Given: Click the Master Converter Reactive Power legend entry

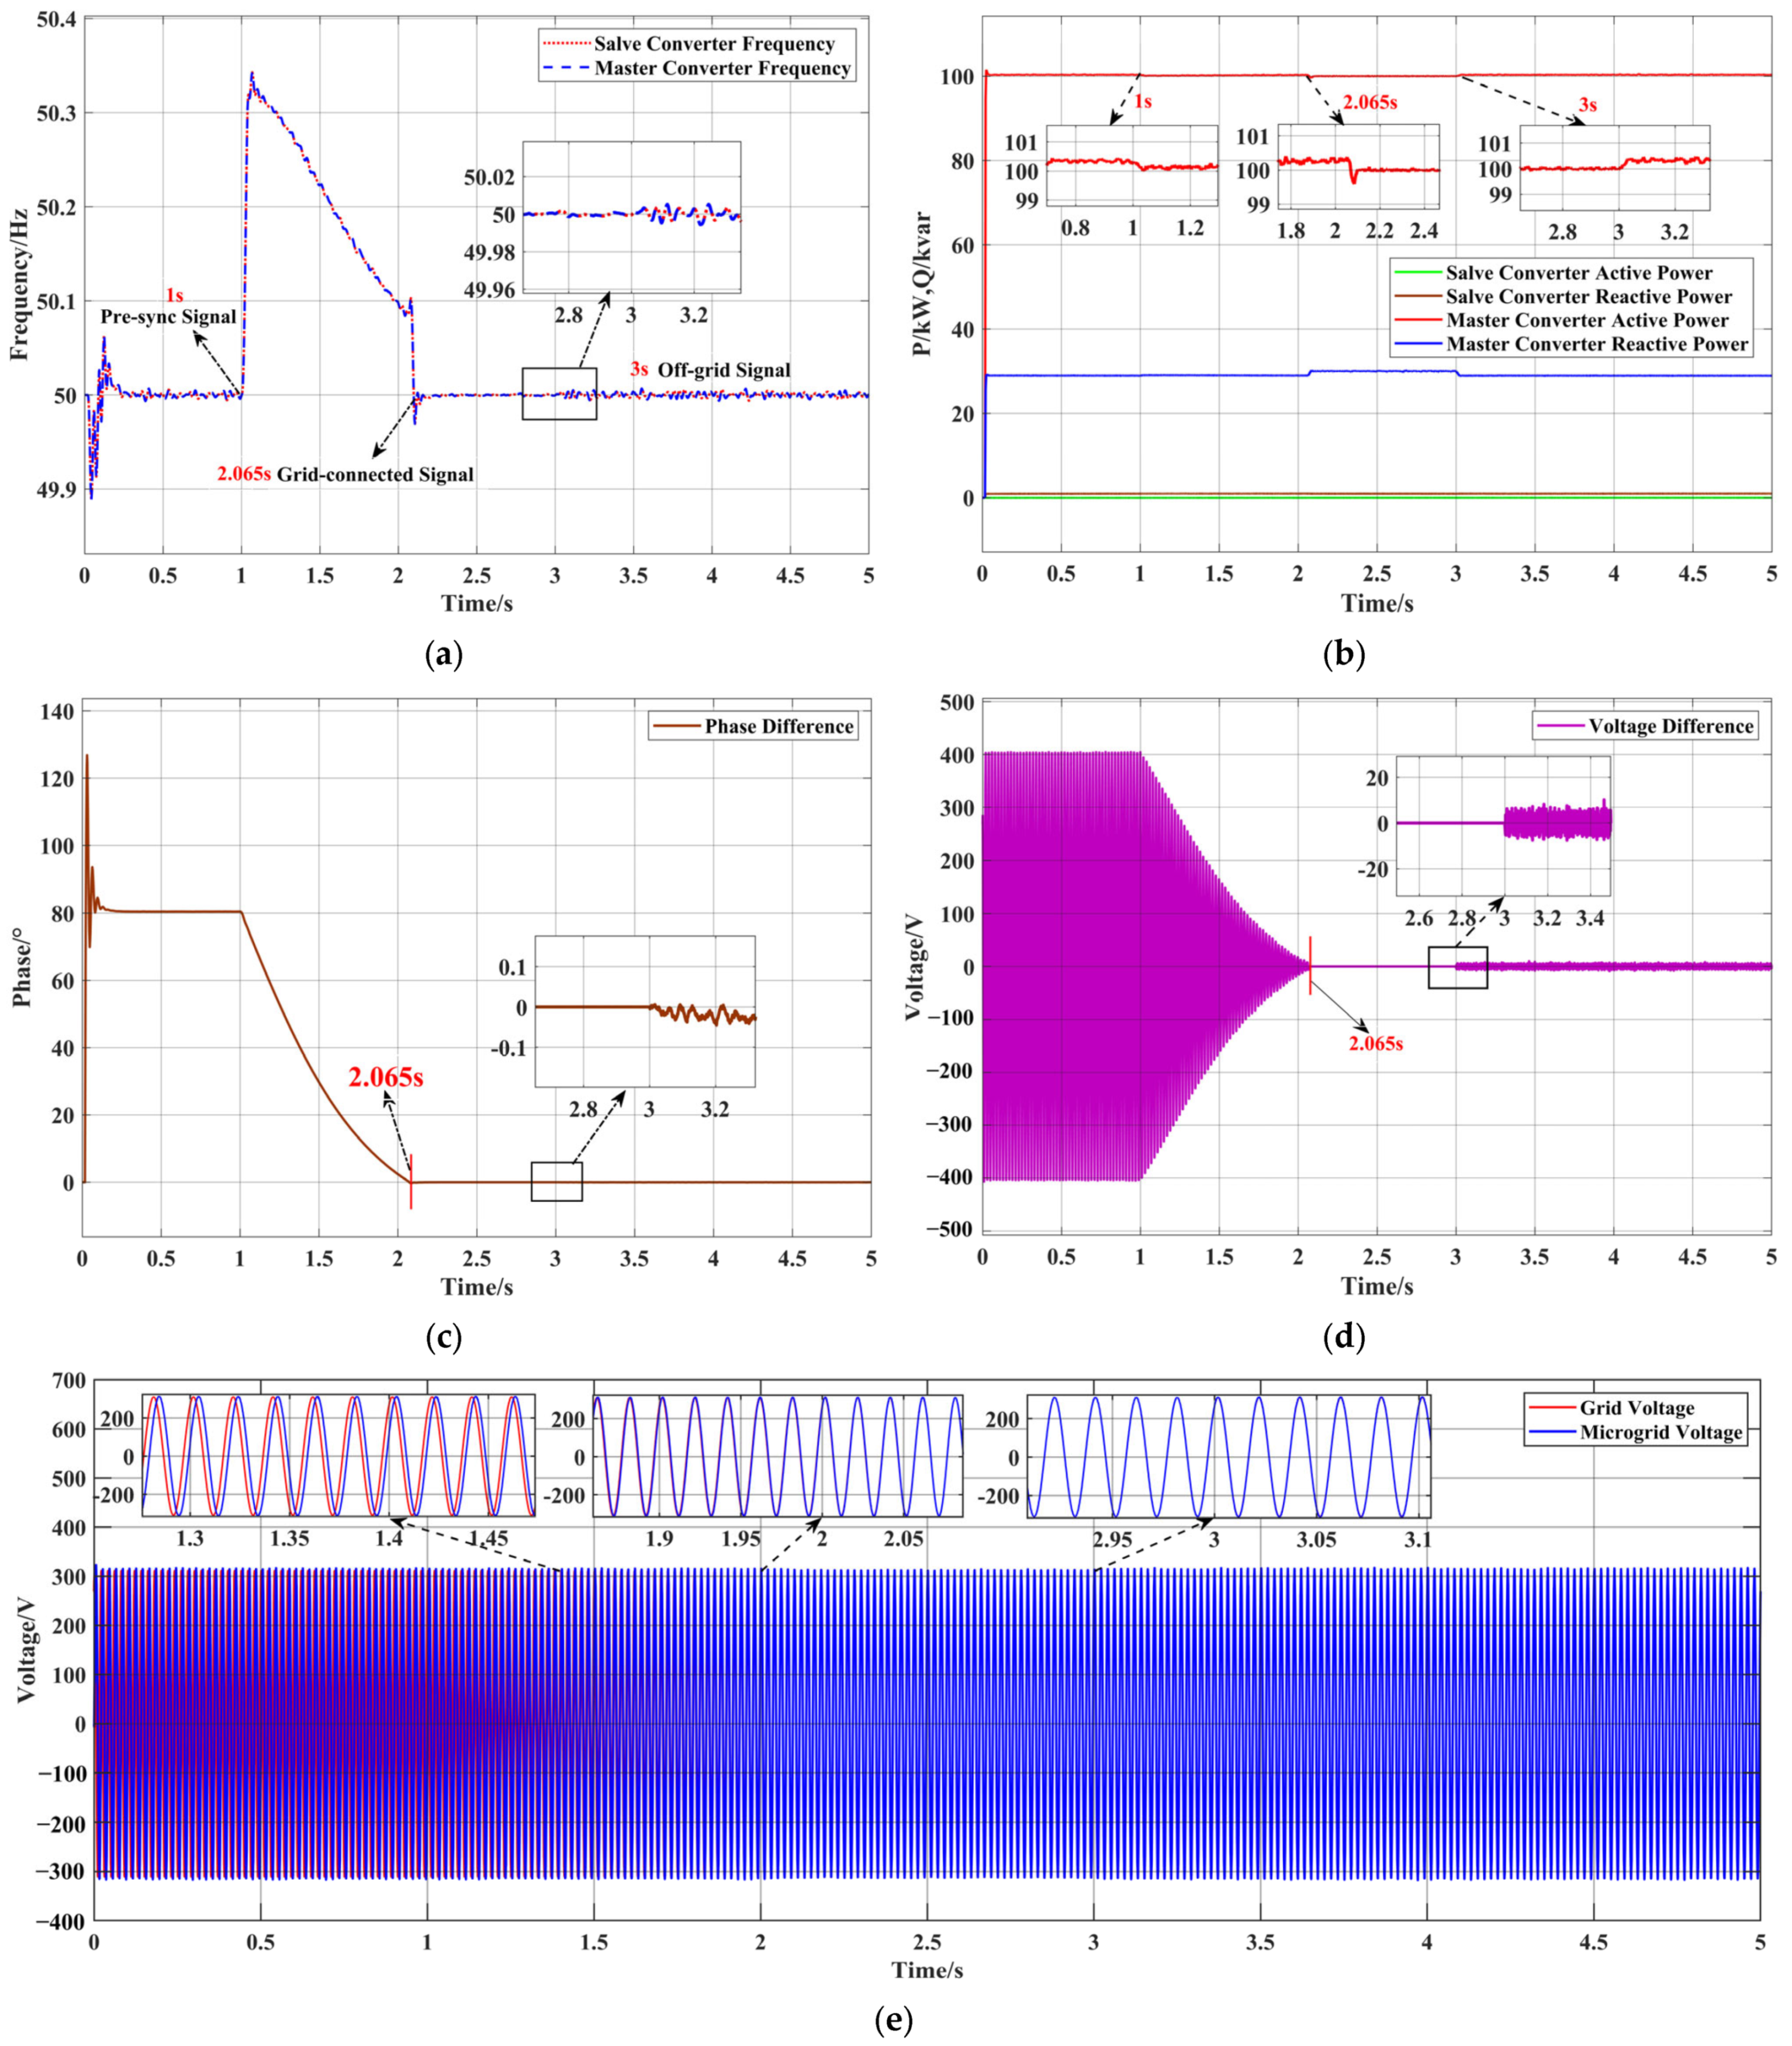Looking at the screenshot, I should [x=1596, y=344].
